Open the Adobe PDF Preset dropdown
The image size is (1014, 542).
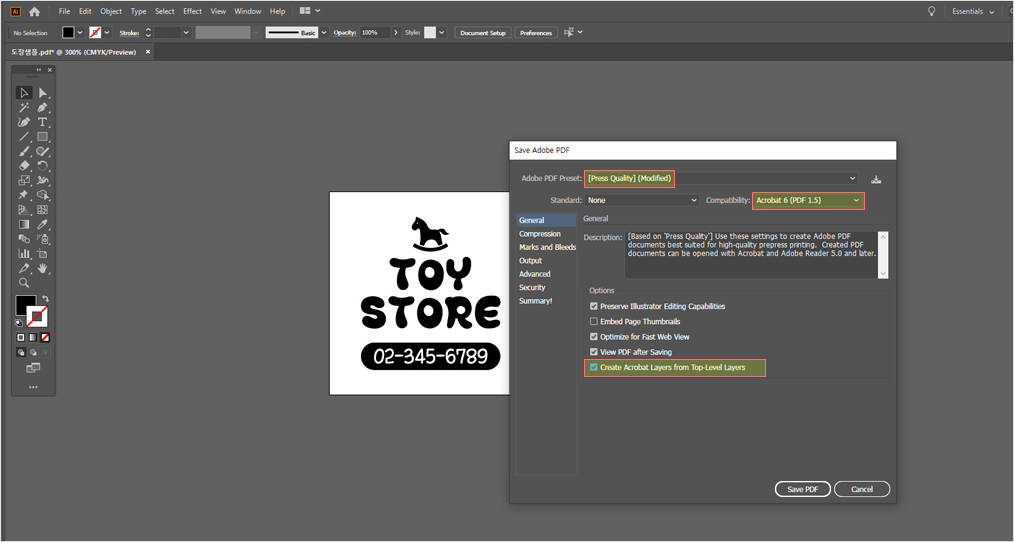[722, 179]
